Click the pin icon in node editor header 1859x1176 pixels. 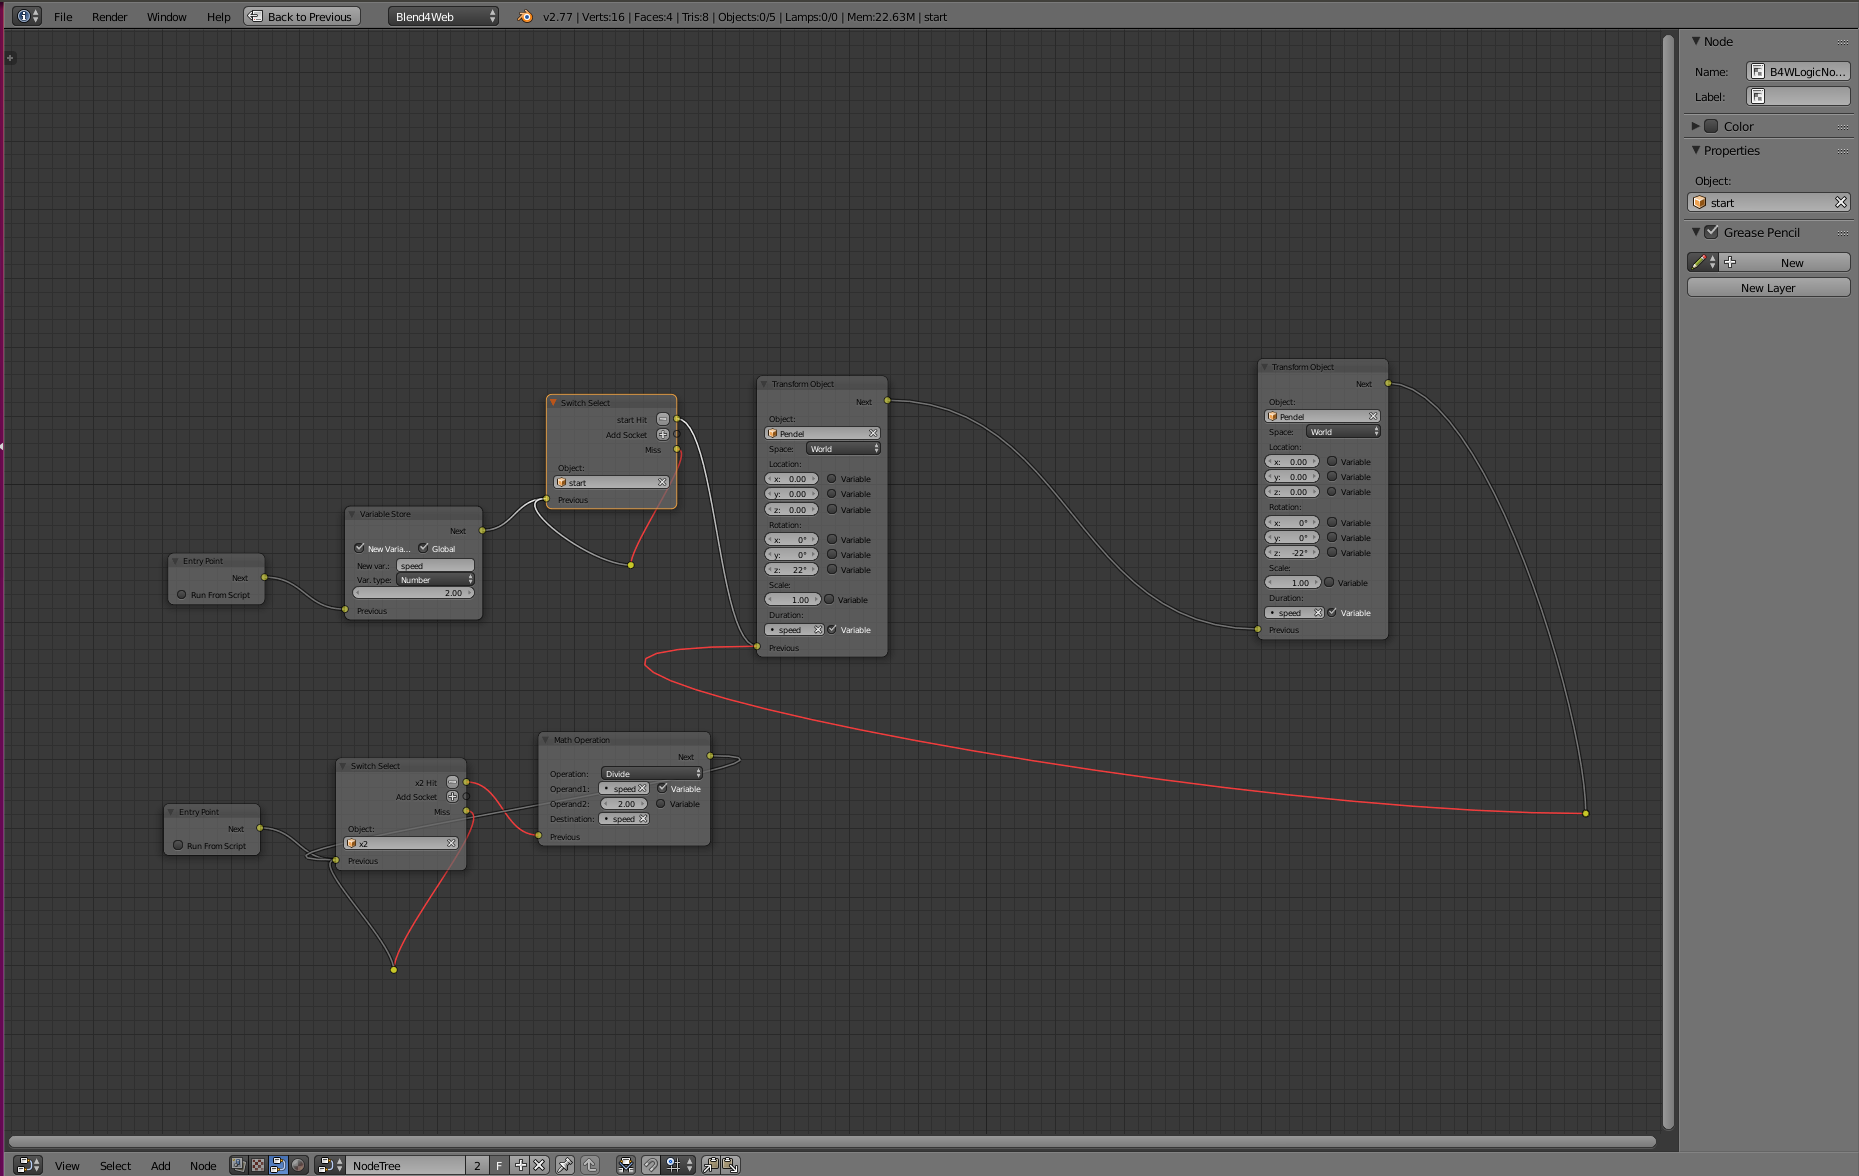click(x=564, y=1164)
